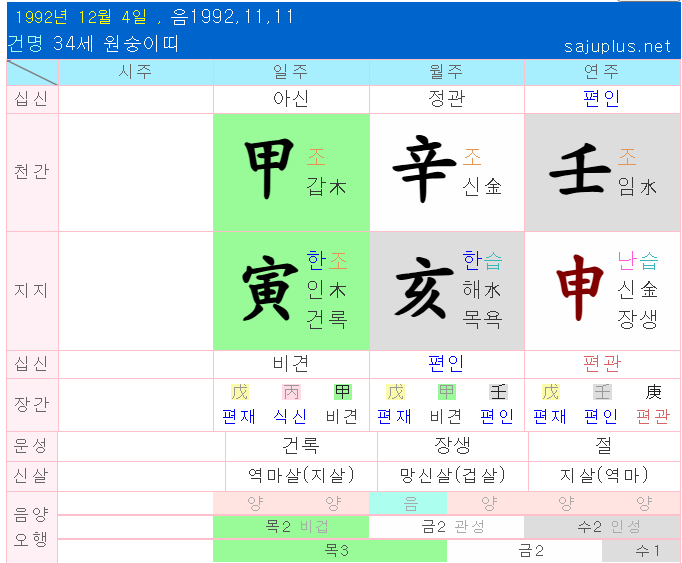The height and width of the screenshot is (563, 682).
Task: Click 편관 under the 庚 hidden stem
Action: [653, 417]
